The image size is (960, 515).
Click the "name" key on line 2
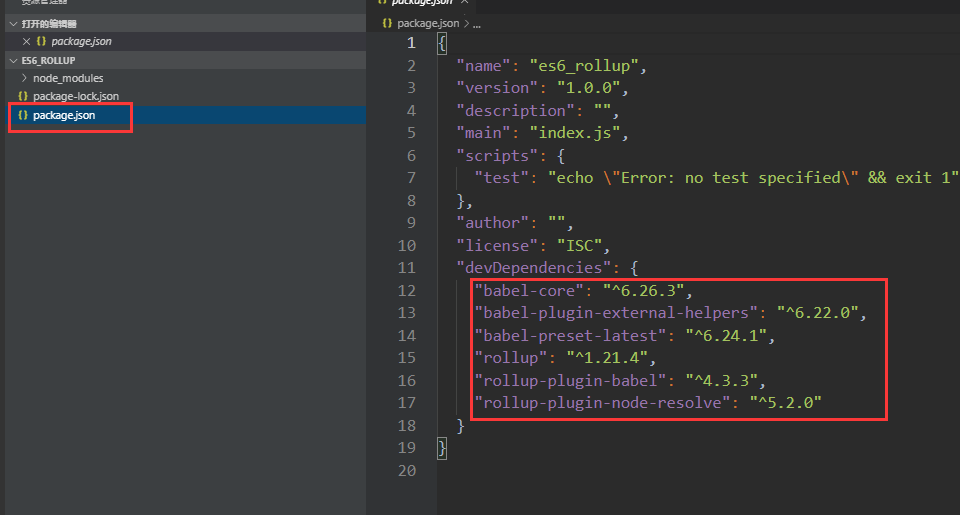(x=483, y=66)
